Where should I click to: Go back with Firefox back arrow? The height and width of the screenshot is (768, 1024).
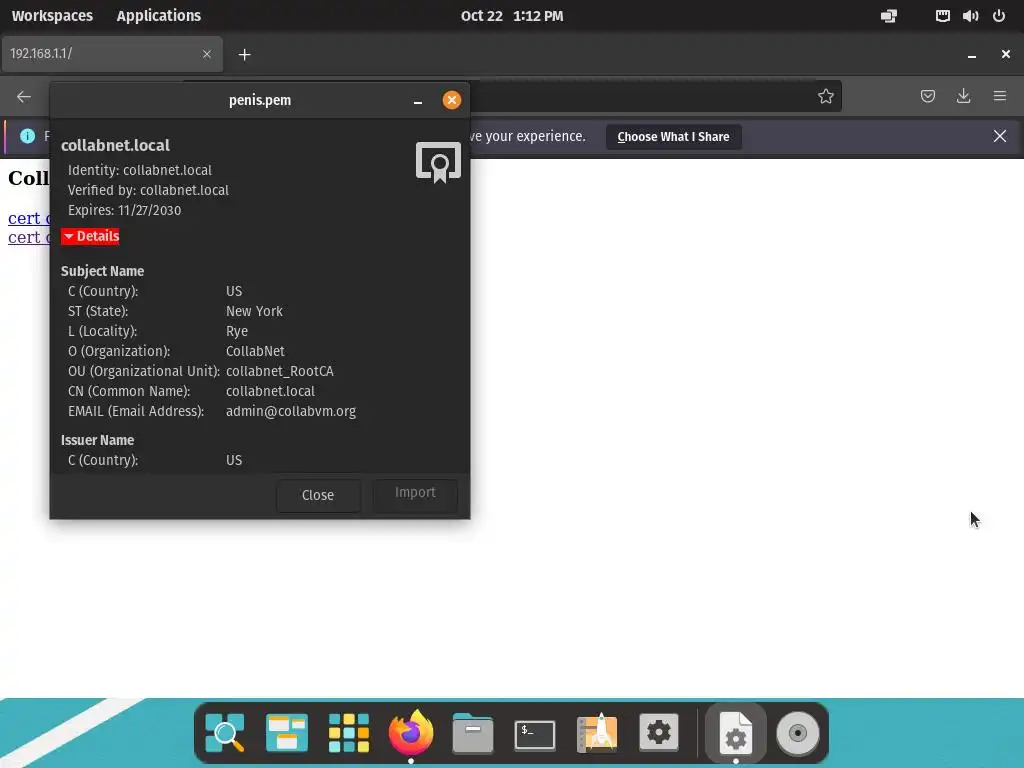[x=24, y=97]
